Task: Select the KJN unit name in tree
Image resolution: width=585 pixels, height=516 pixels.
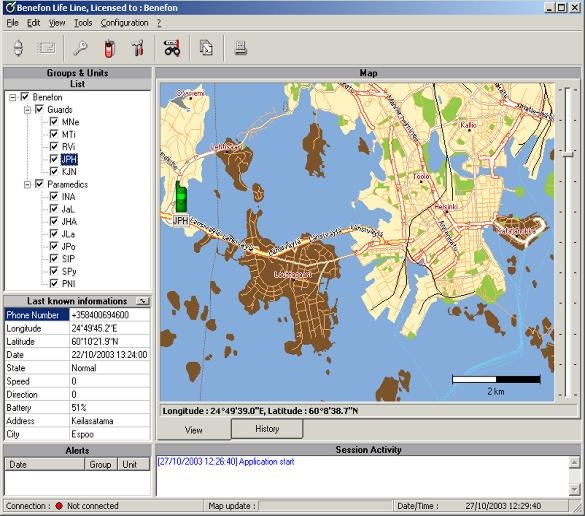Action: 69,172
